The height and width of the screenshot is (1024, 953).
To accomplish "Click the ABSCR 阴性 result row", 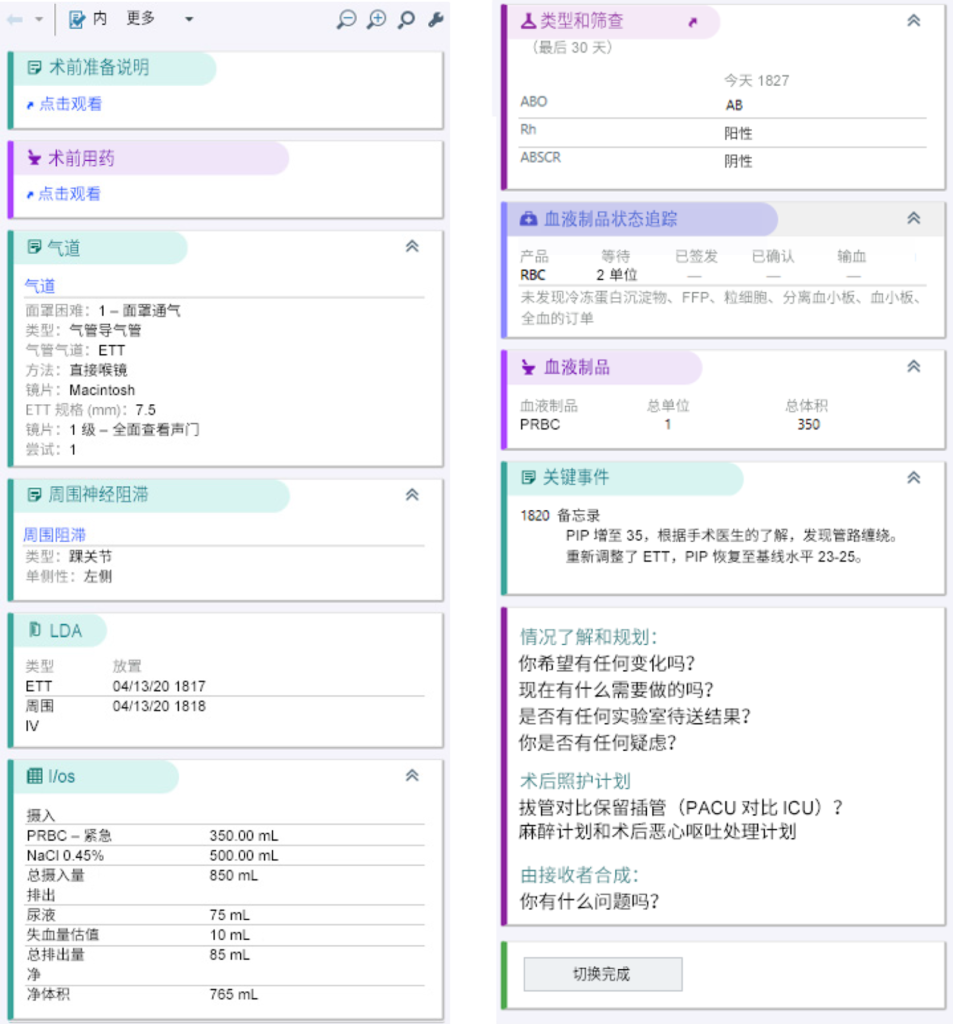I will pyautogui.click(x=723, y=160).
